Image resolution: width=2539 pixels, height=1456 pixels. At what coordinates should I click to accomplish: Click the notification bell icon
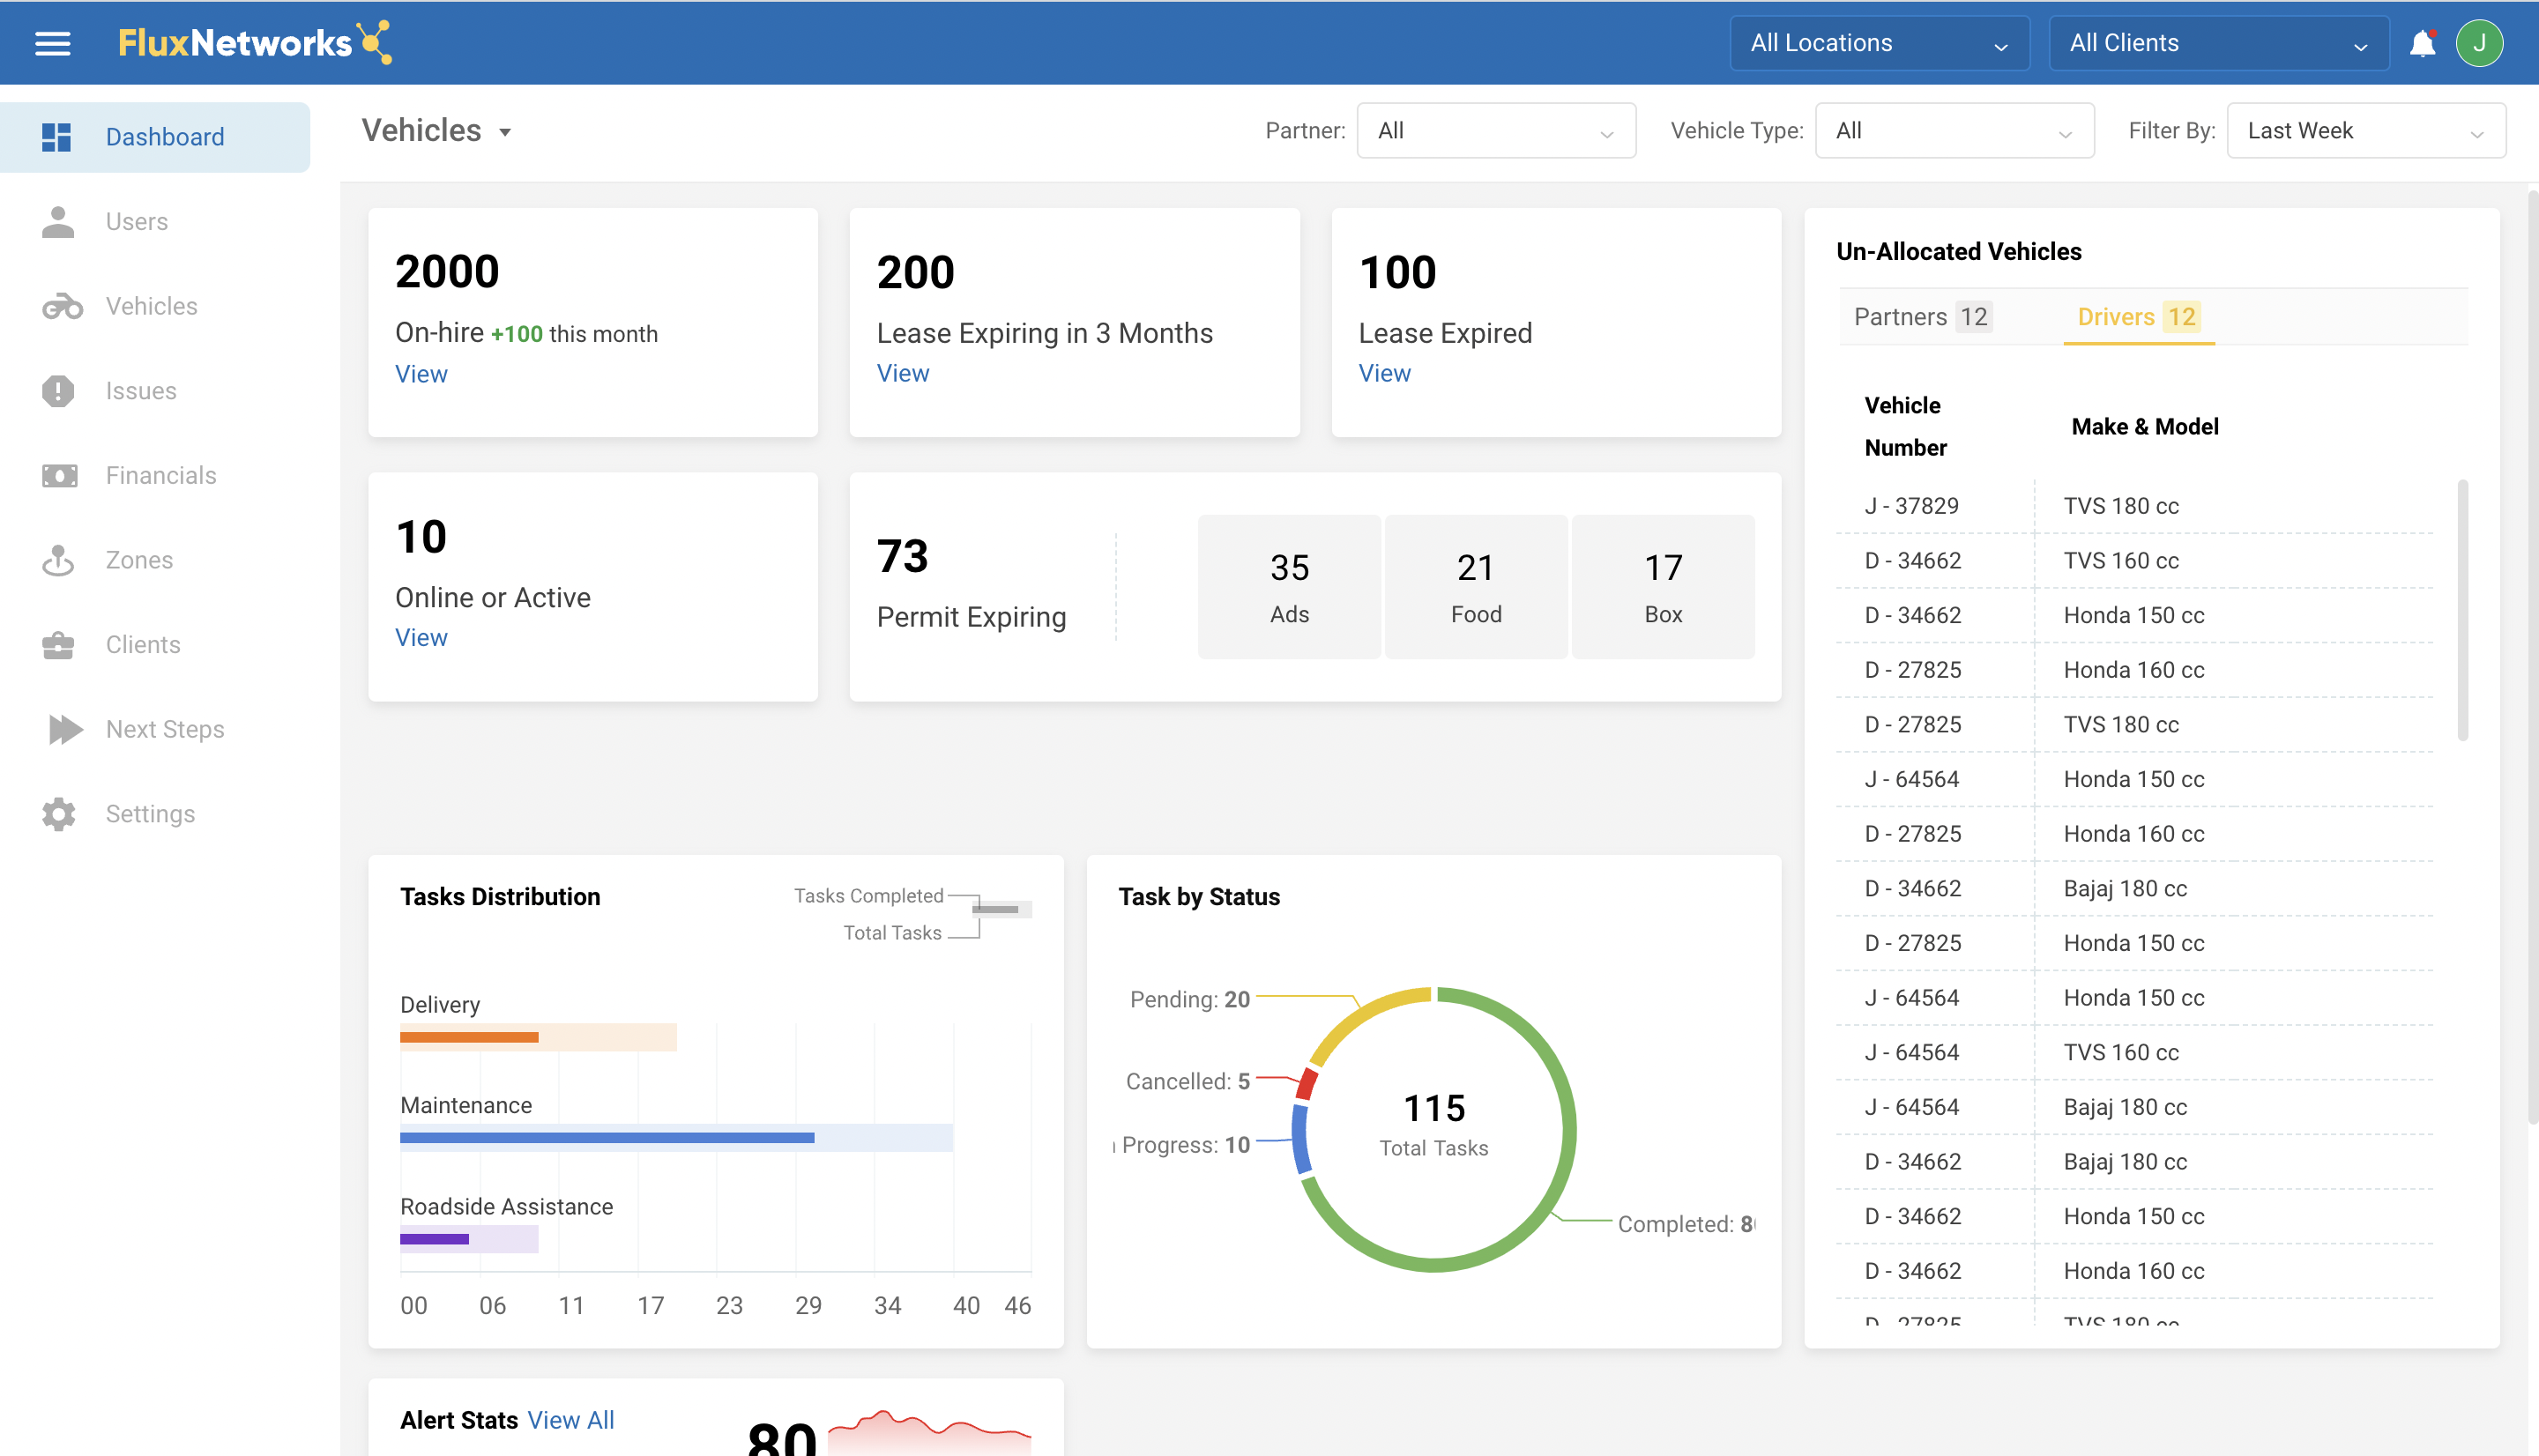click(2421, 43)
